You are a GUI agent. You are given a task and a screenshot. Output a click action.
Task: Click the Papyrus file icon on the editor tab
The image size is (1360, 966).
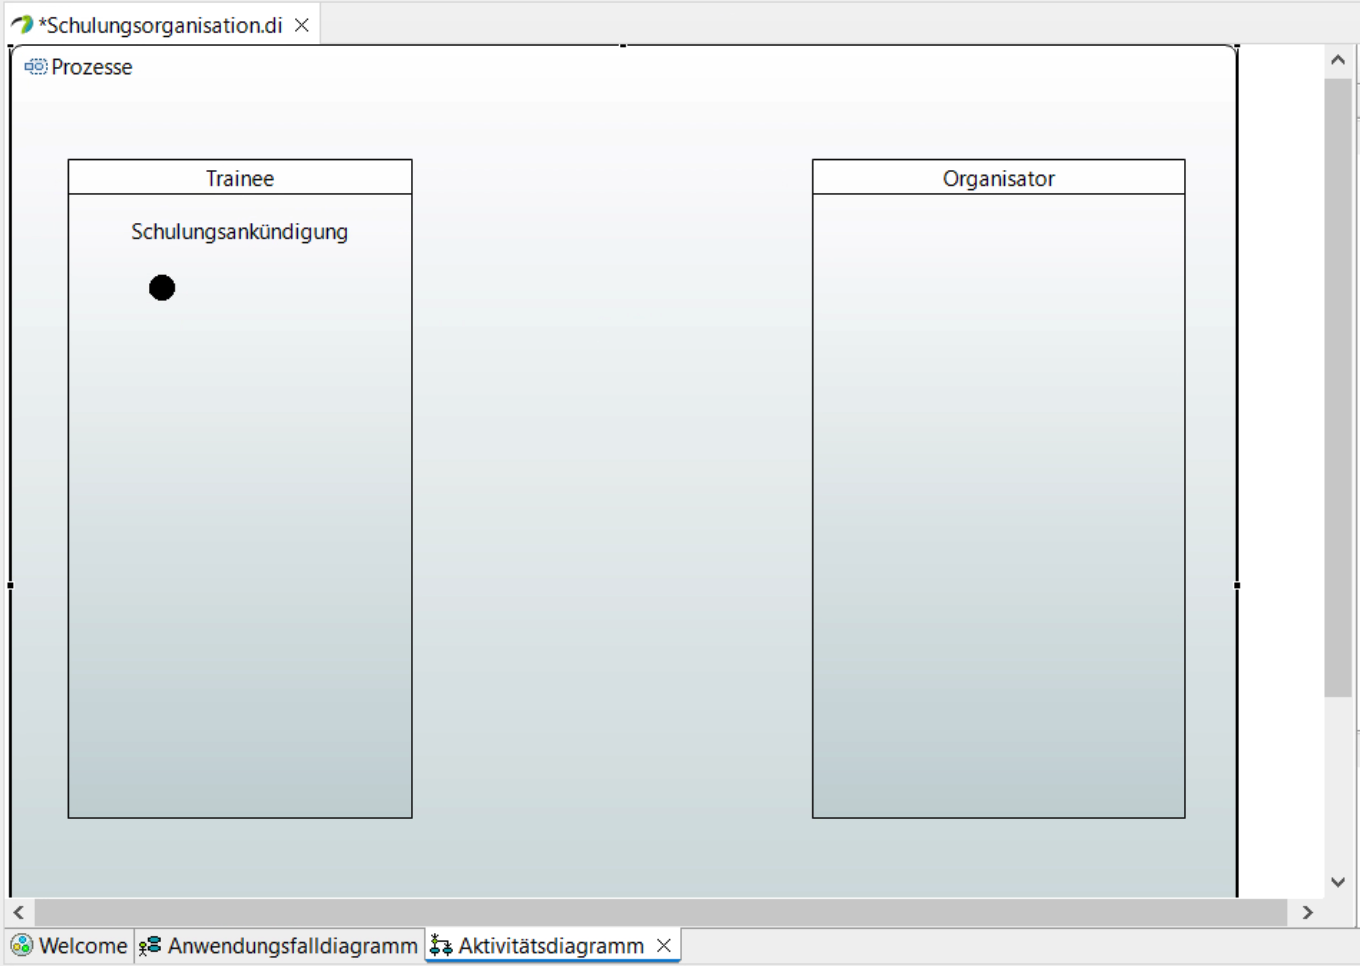22,24
